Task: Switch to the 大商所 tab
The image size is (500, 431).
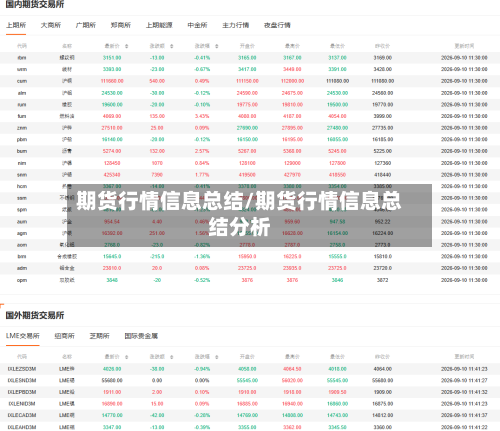Action: point(51,25)
